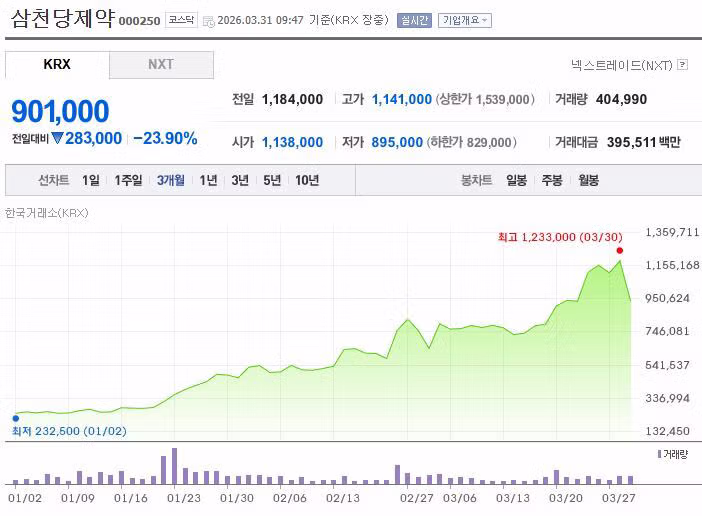Click the NXT help question-mark icon
This screenshot has height=516, width=702.
tap(683, 64)
